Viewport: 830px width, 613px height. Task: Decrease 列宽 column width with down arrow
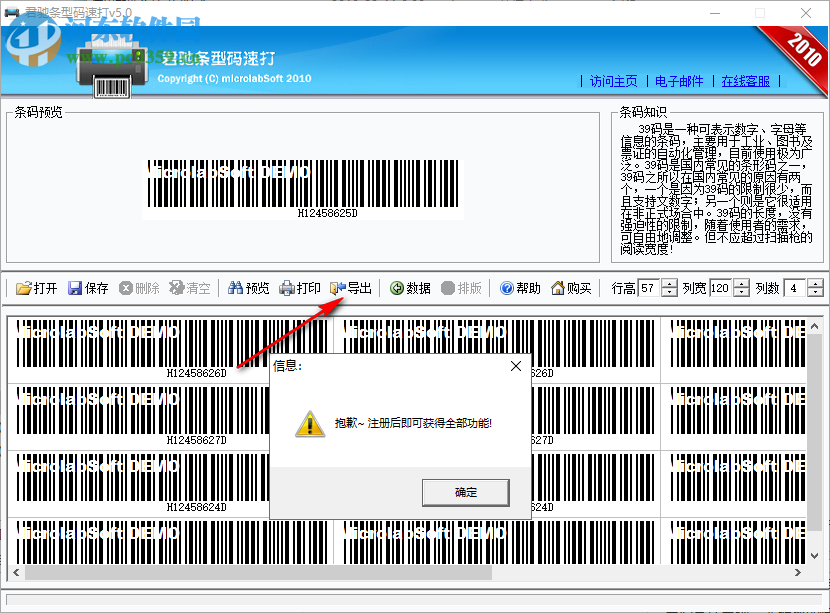point(742,293)
